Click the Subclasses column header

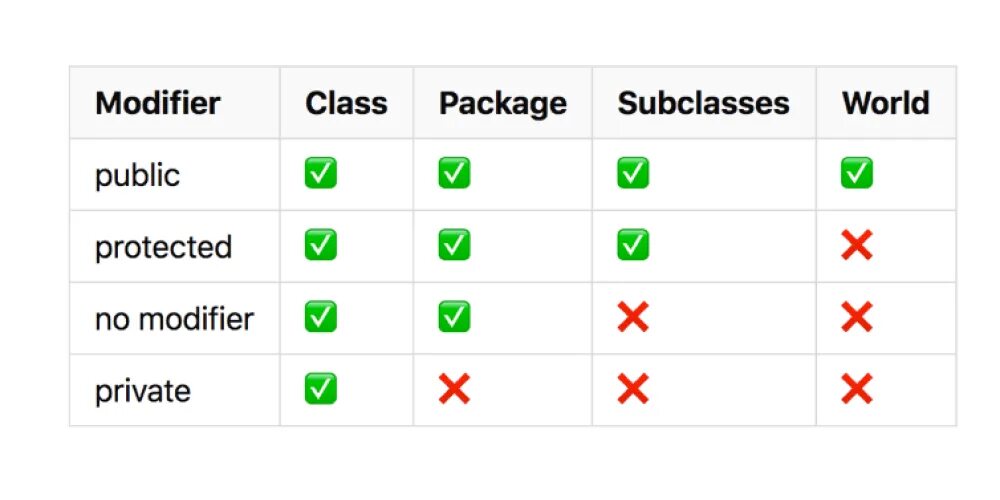703,103
